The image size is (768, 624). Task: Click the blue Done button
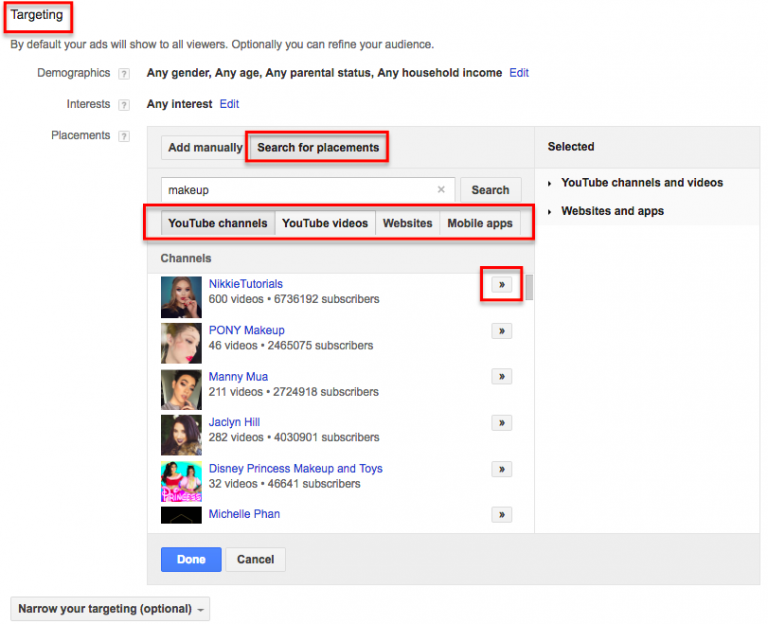tap(191, 559)
